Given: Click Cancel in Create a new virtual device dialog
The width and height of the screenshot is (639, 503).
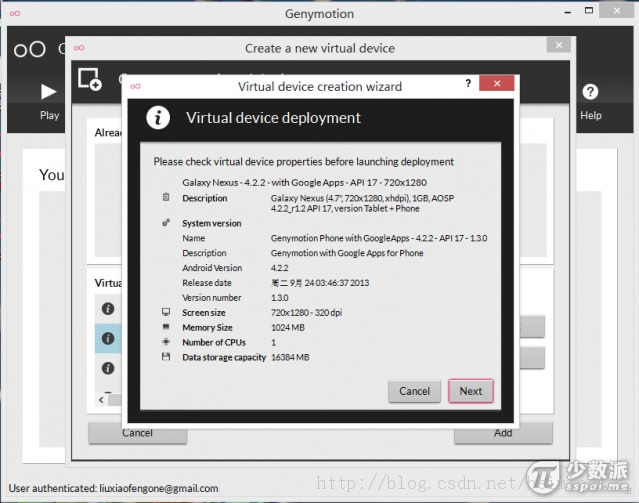Looking at the screenshot, I should (x=137, y=433).
